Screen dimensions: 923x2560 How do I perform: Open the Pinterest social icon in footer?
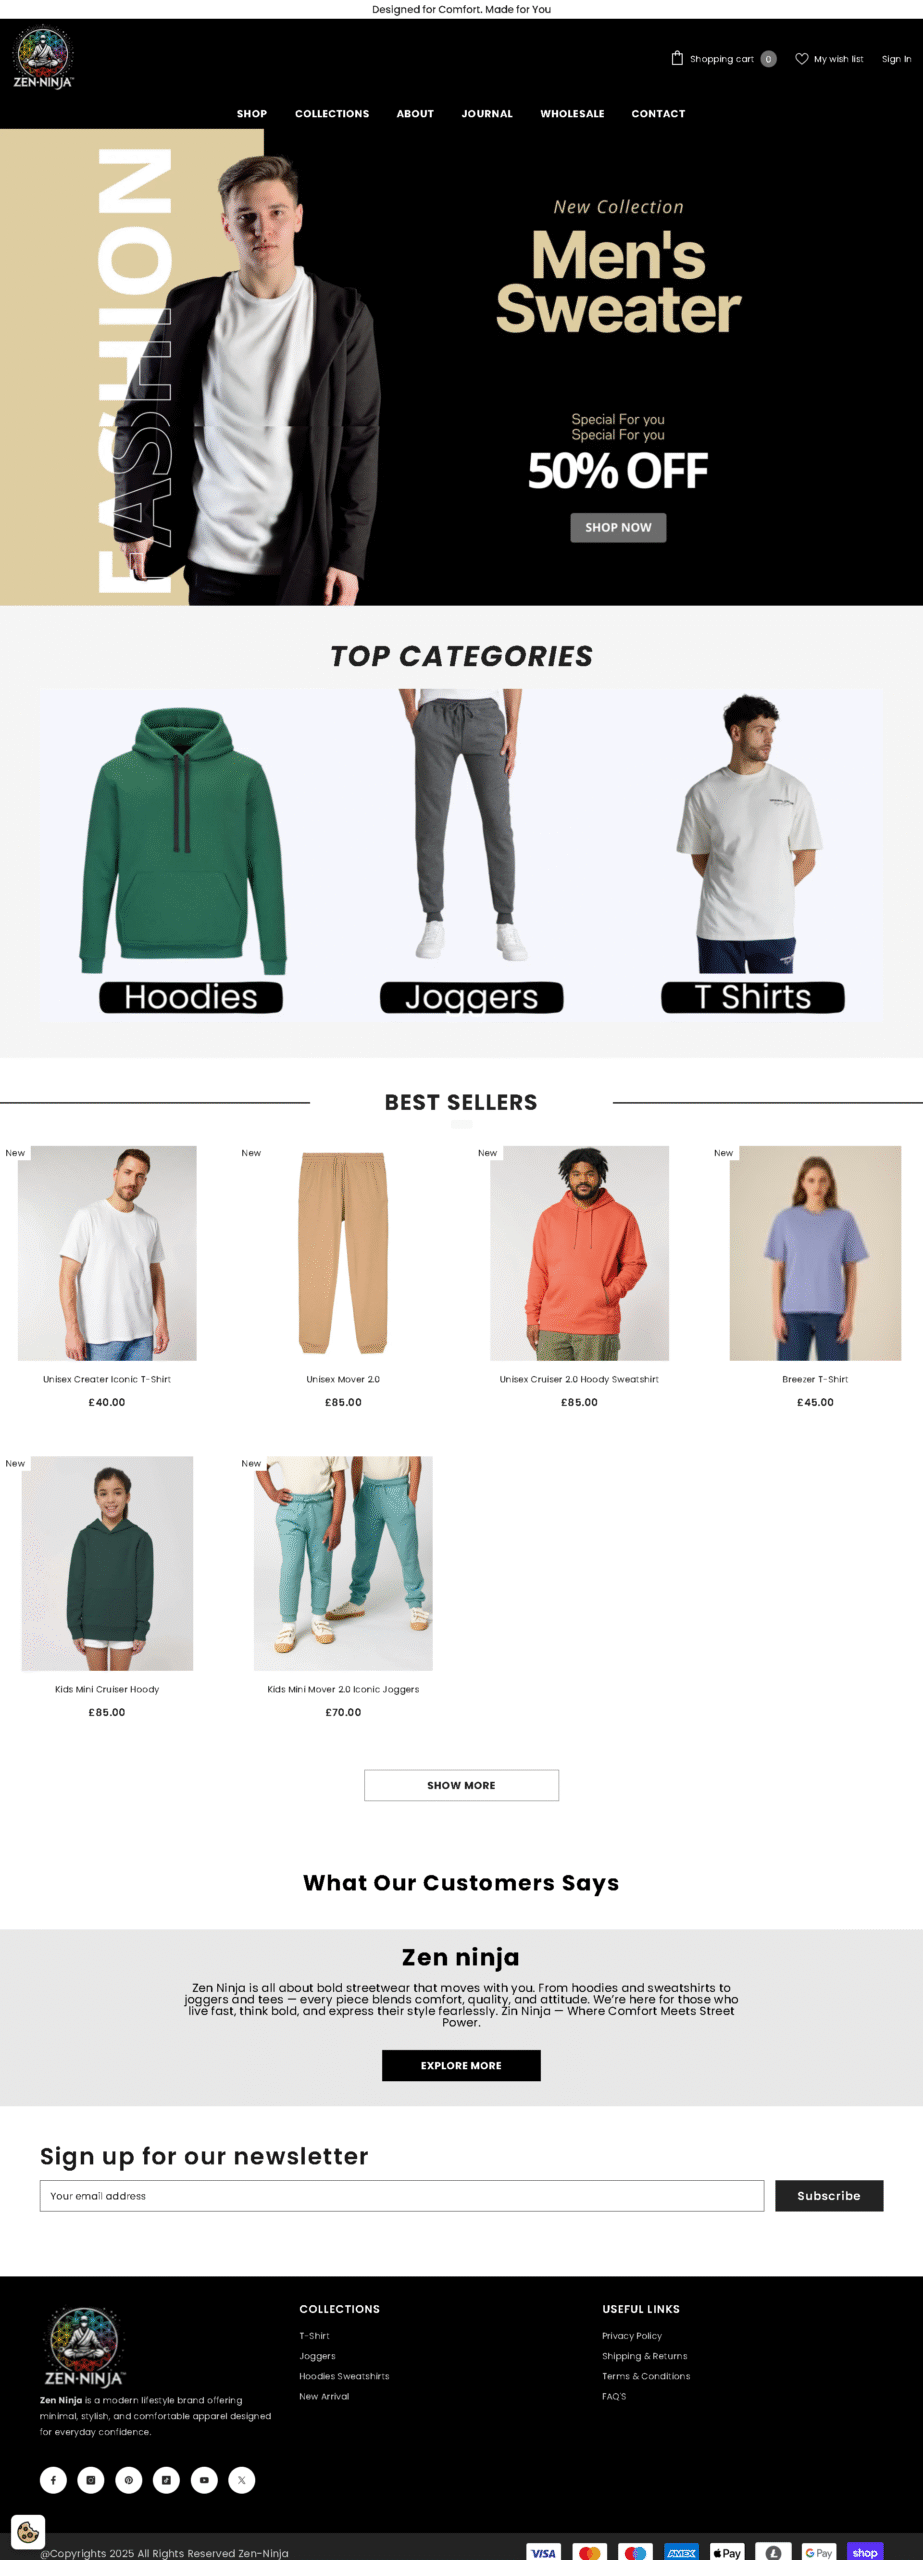click(x=129, y=2480)
